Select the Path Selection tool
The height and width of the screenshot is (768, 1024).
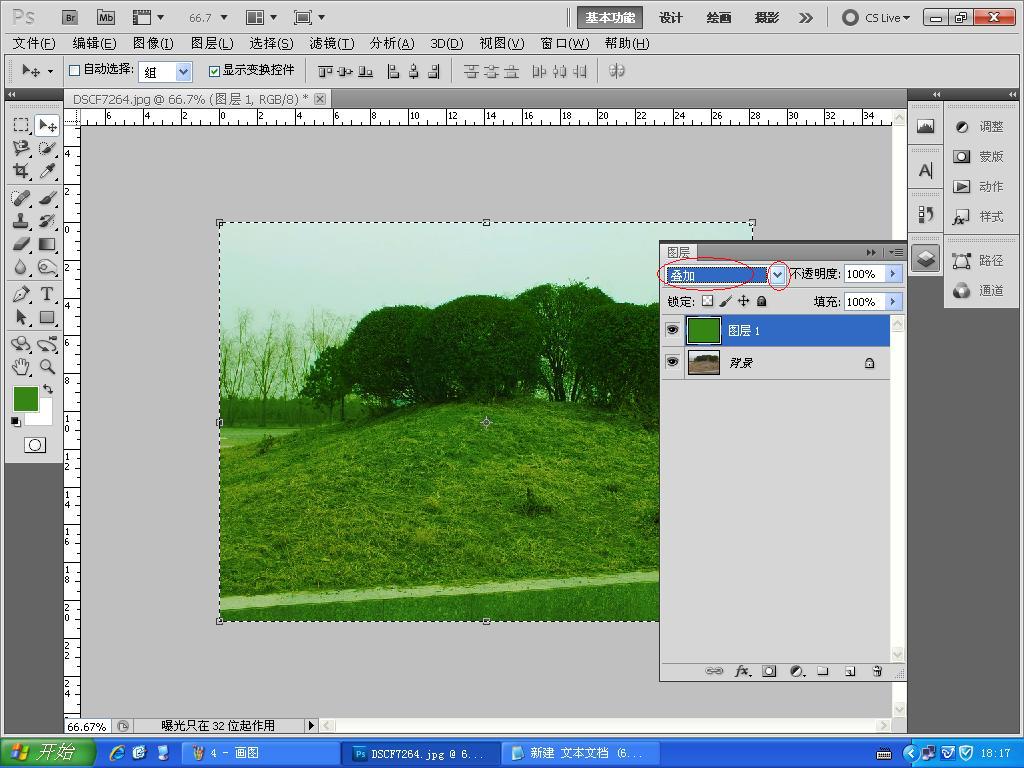pyautogui.click(x=21, y=317)
